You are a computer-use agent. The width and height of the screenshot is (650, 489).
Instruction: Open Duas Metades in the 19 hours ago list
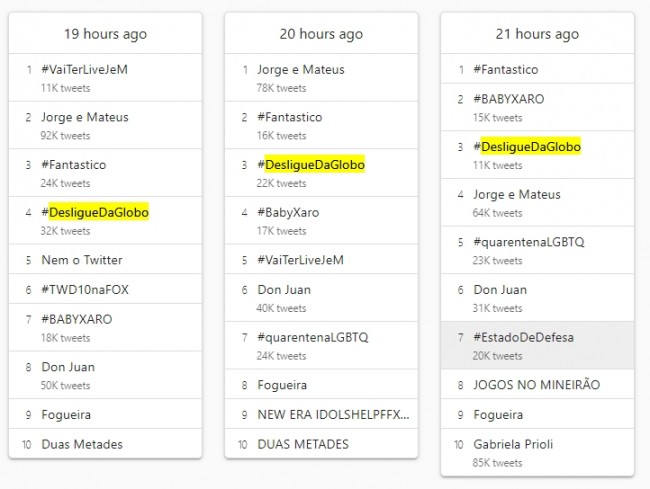point(82,444)
